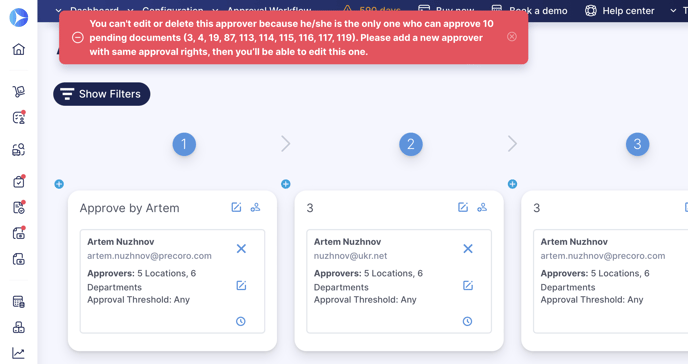This screenshot has width=688, height=364.
Task: Open Help center in top bar
Action: tap(620, 11)
